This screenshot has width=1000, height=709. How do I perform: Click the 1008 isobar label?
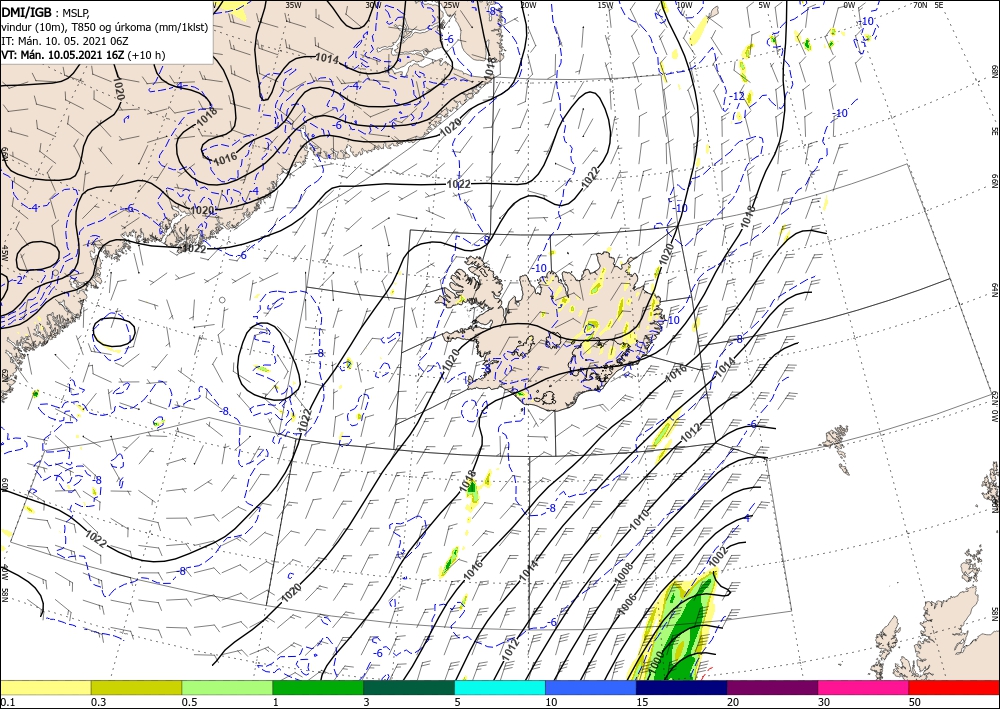(x=623, y=573)
